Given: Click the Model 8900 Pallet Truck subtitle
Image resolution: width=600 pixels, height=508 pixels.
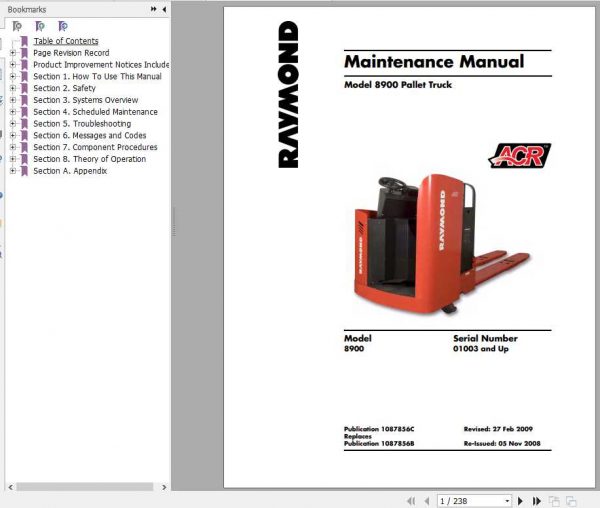Looking at the screenshot, I should tap(398, 85).
